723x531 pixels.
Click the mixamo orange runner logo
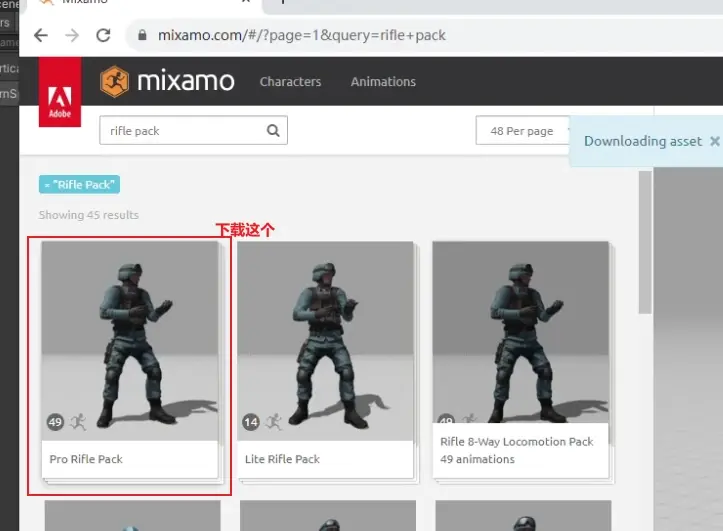pos(114,82)
